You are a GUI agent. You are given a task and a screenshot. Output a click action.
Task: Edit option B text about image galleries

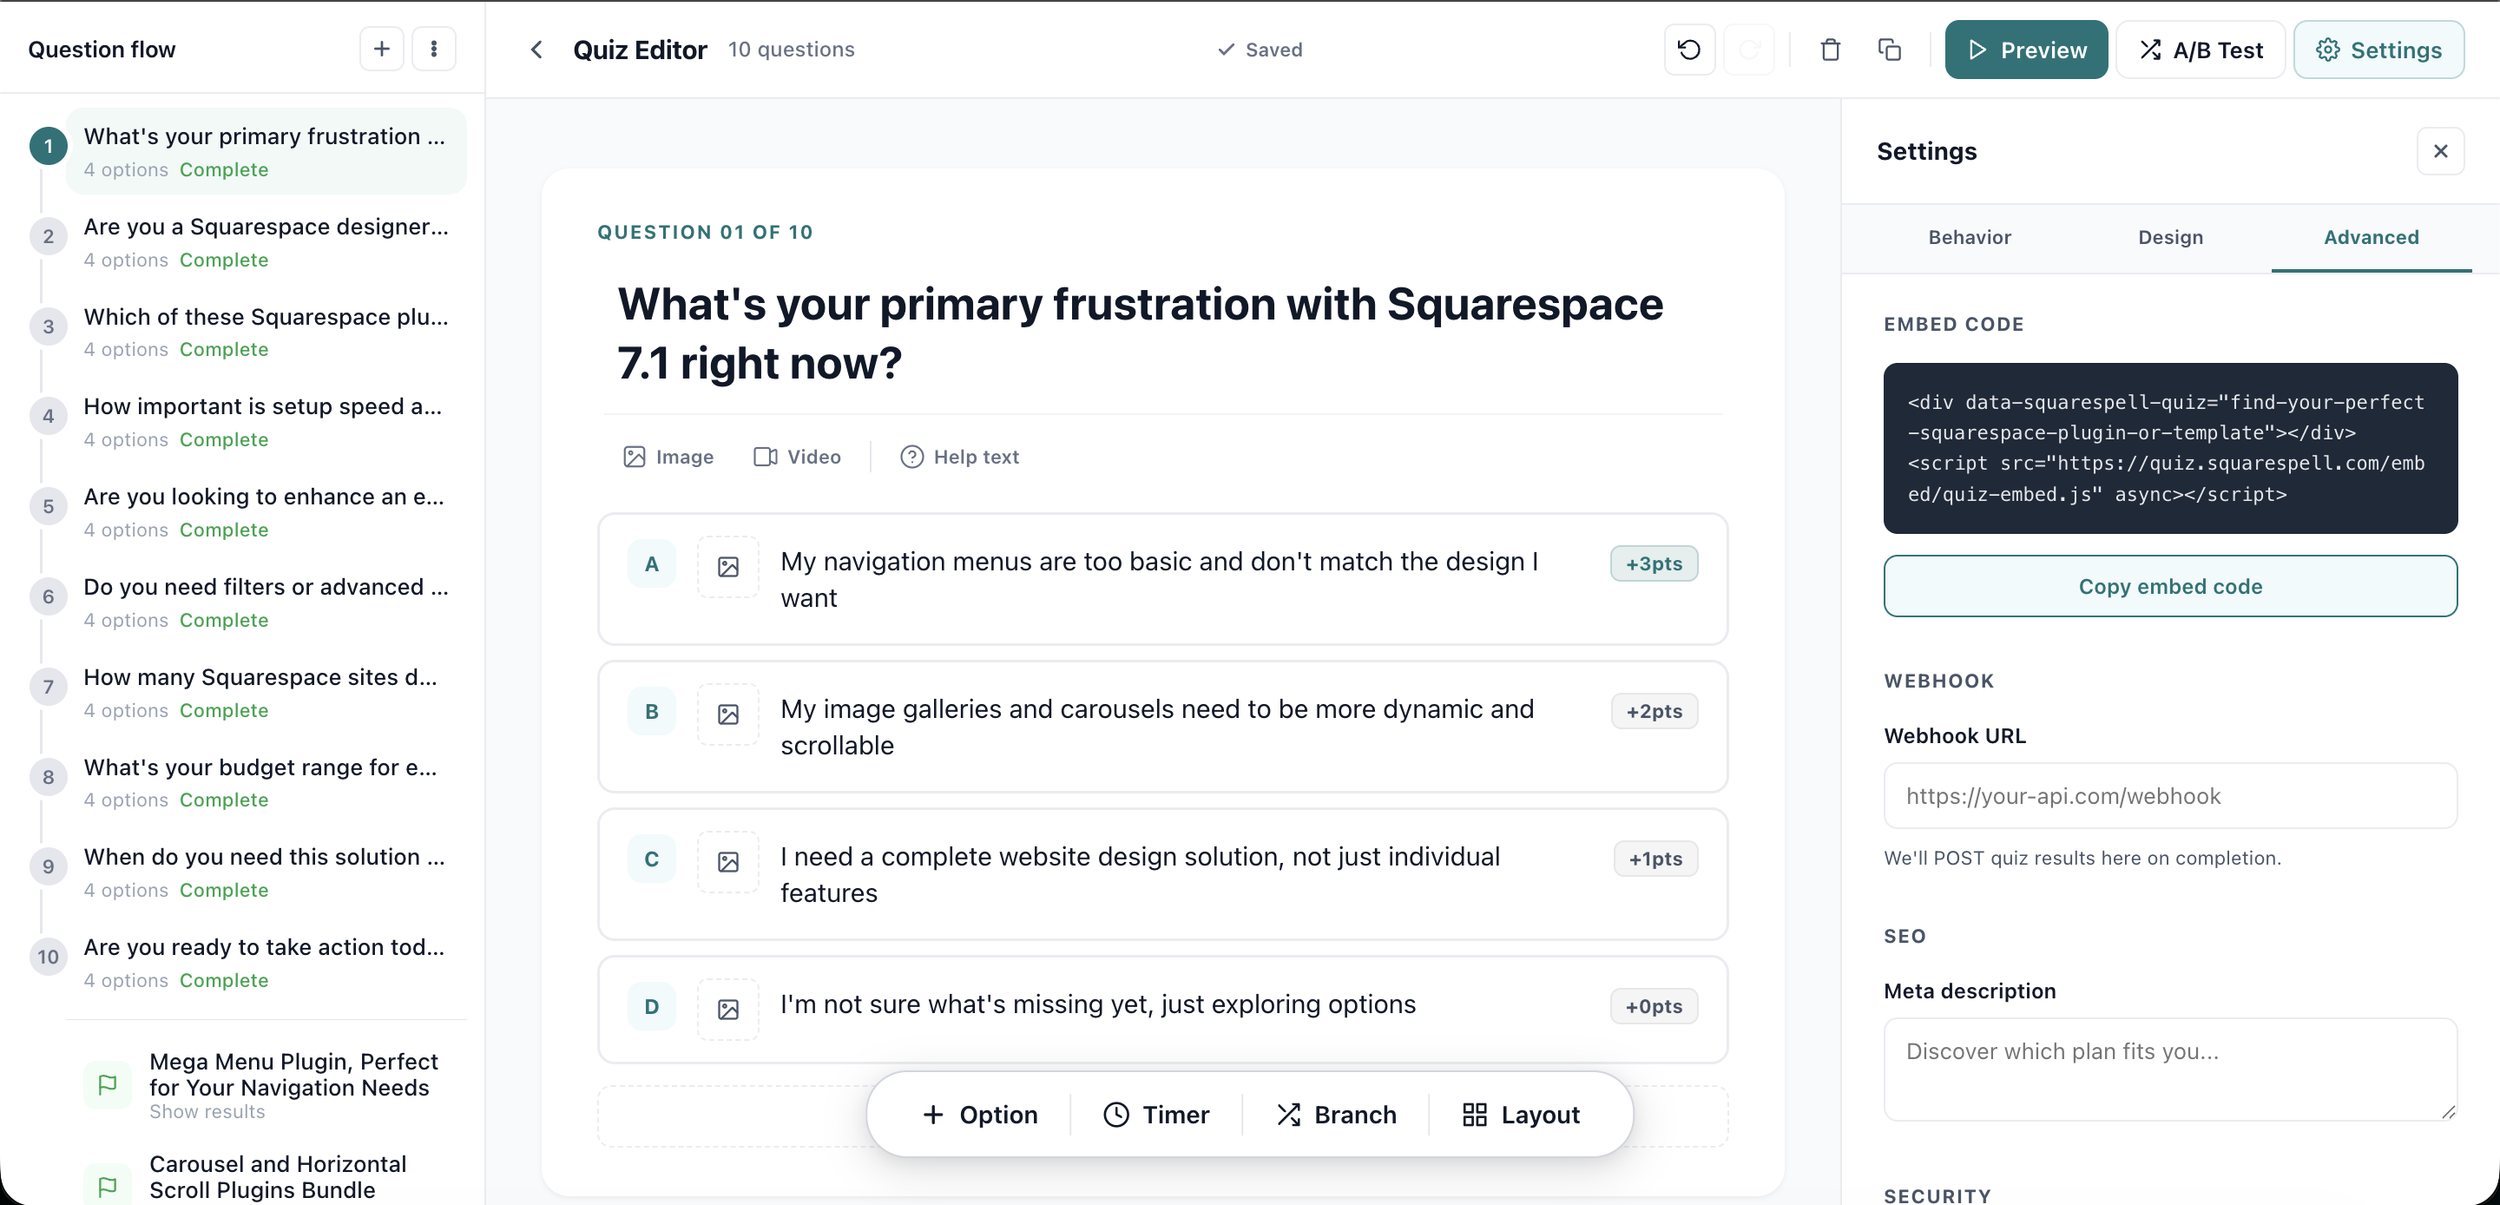click(x=1157, y=727)
